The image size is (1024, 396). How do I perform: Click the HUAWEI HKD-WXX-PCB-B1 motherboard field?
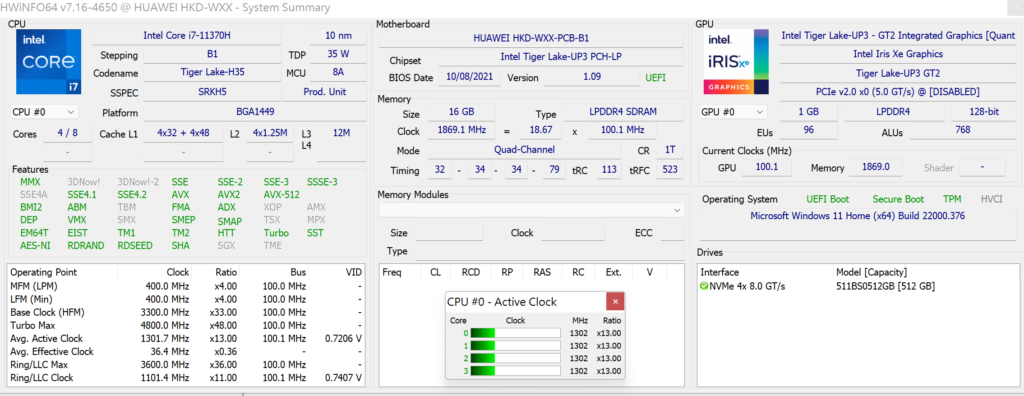coord(531,38)
